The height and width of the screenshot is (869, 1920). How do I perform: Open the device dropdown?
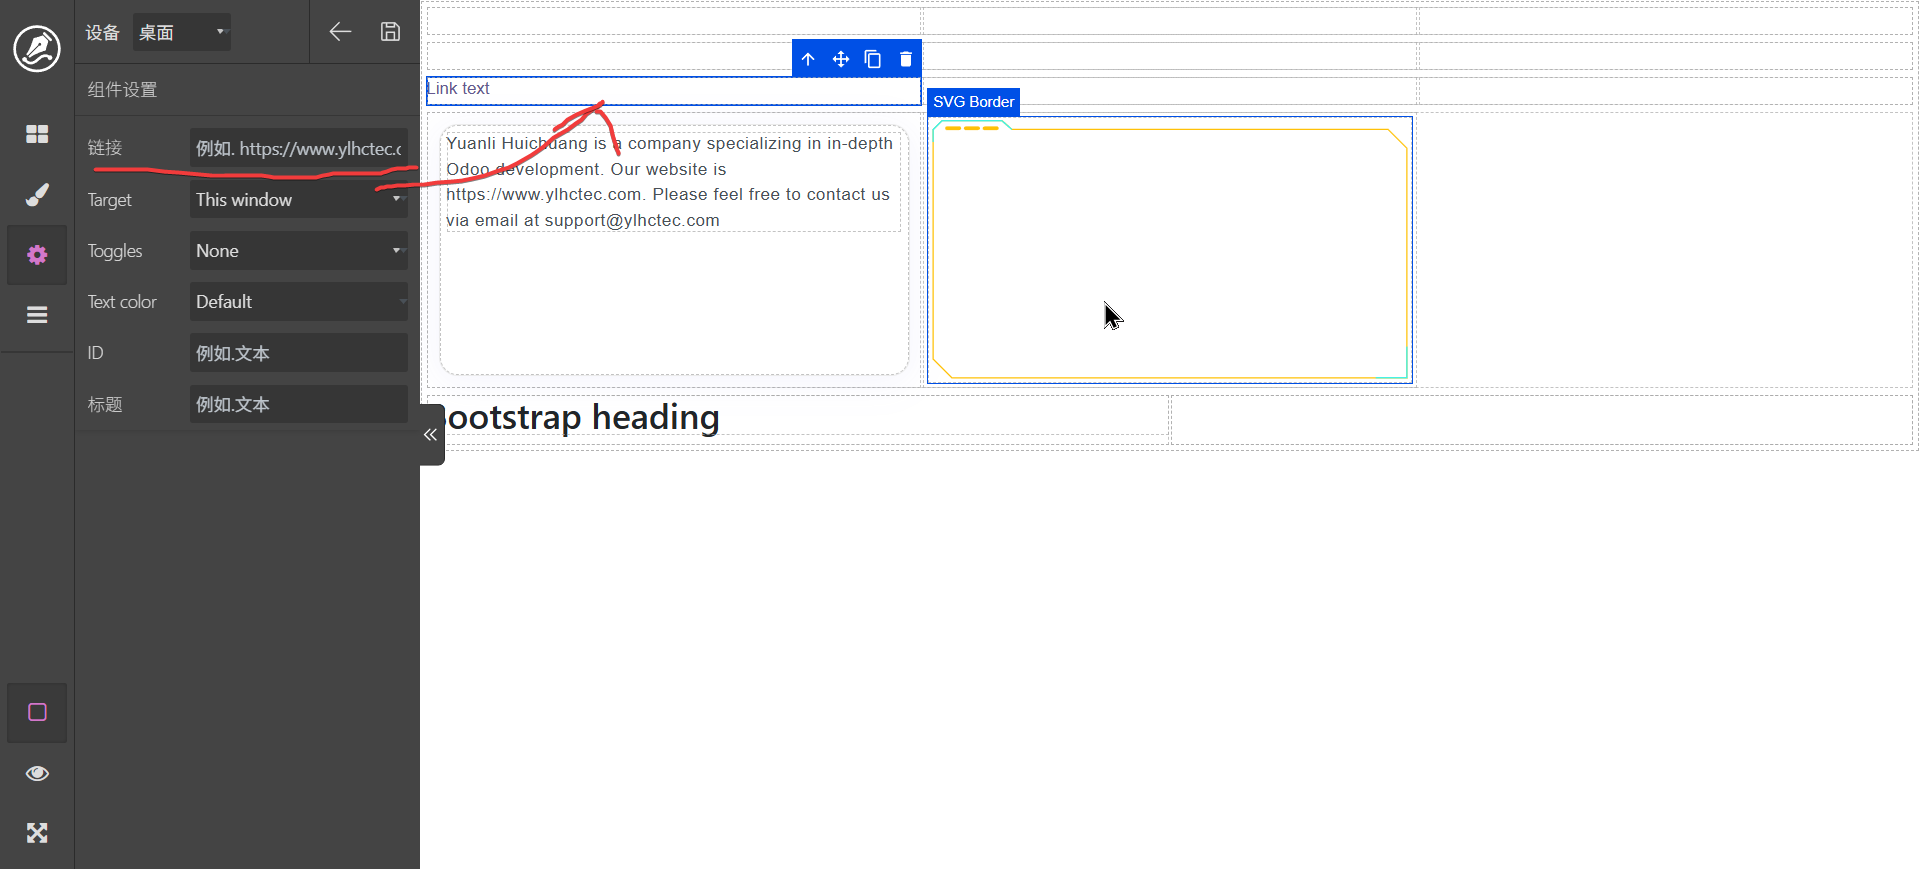[182, 32]
